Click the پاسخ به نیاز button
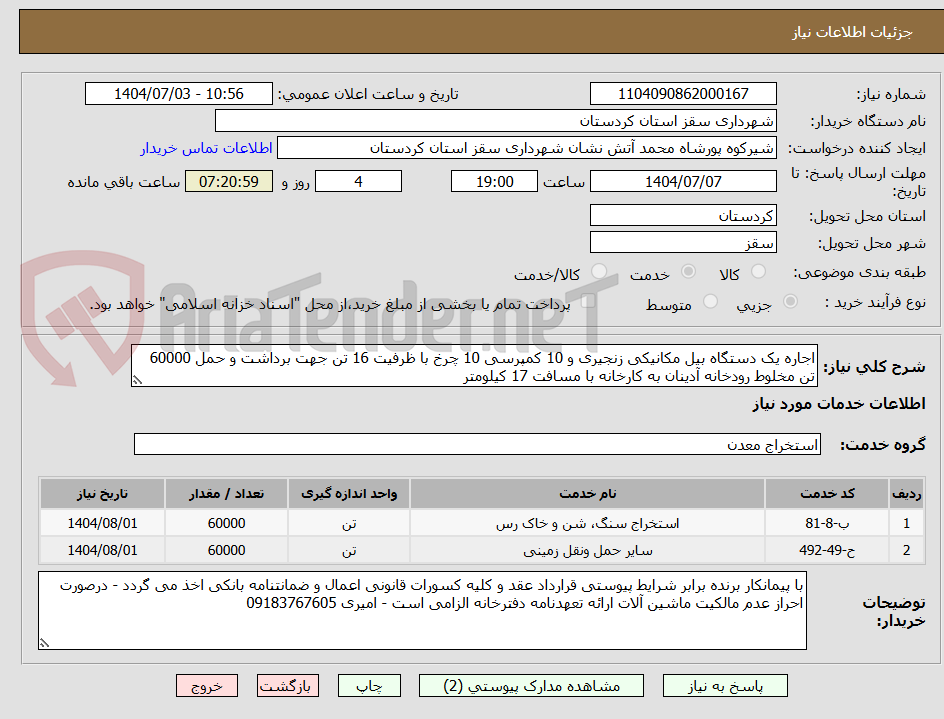This screenshot has width=944, height=719. pos(725,685)
